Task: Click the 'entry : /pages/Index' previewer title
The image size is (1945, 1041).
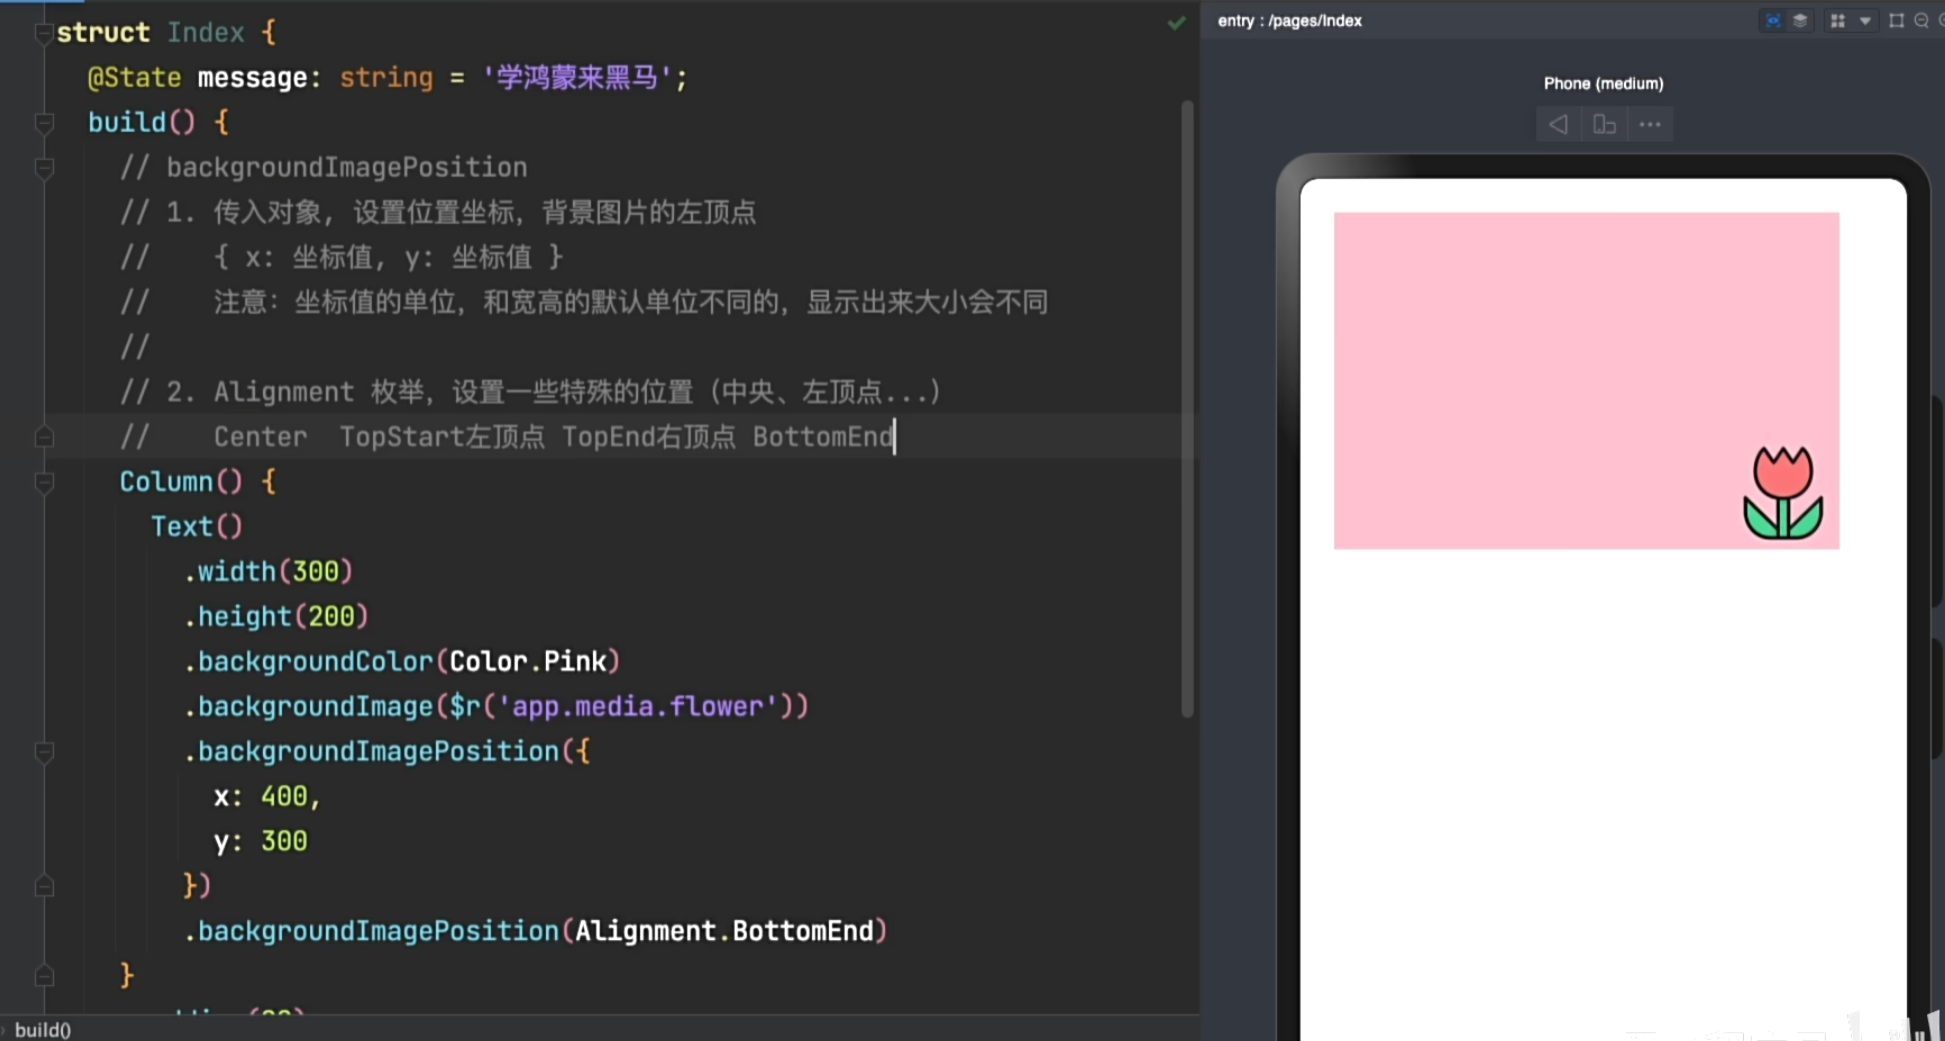Action: point(1289,21)
